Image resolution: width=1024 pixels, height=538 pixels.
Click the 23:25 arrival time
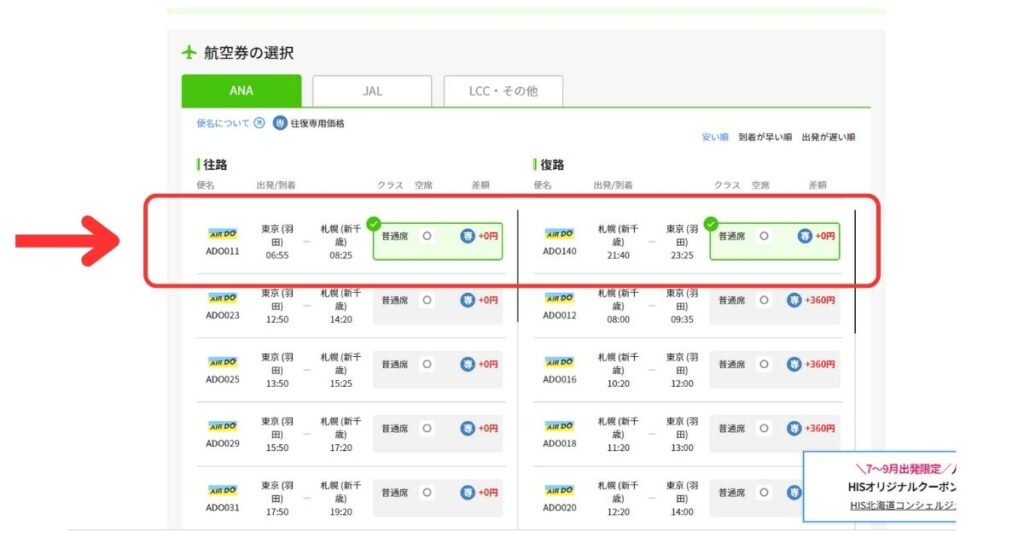pos(682,255)
